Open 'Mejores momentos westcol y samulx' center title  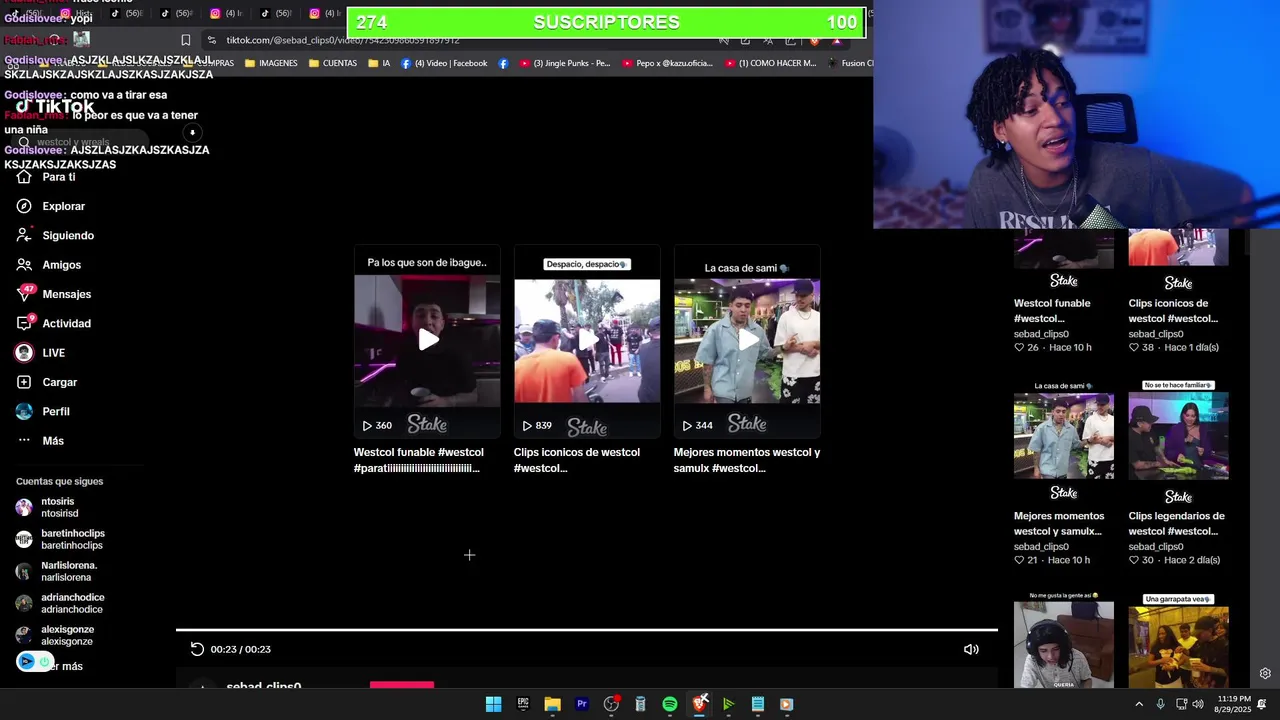747,460
